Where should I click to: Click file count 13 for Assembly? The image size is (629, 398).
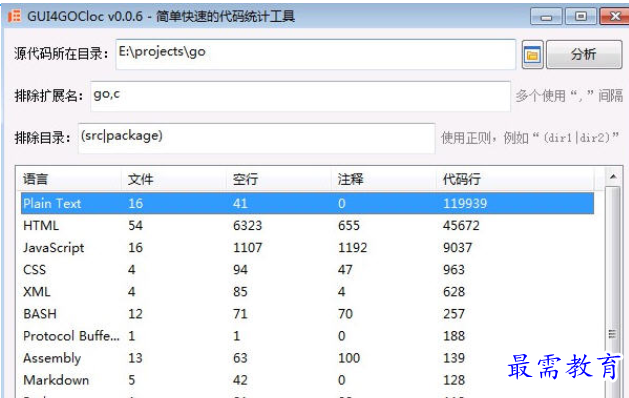point(136,358)
